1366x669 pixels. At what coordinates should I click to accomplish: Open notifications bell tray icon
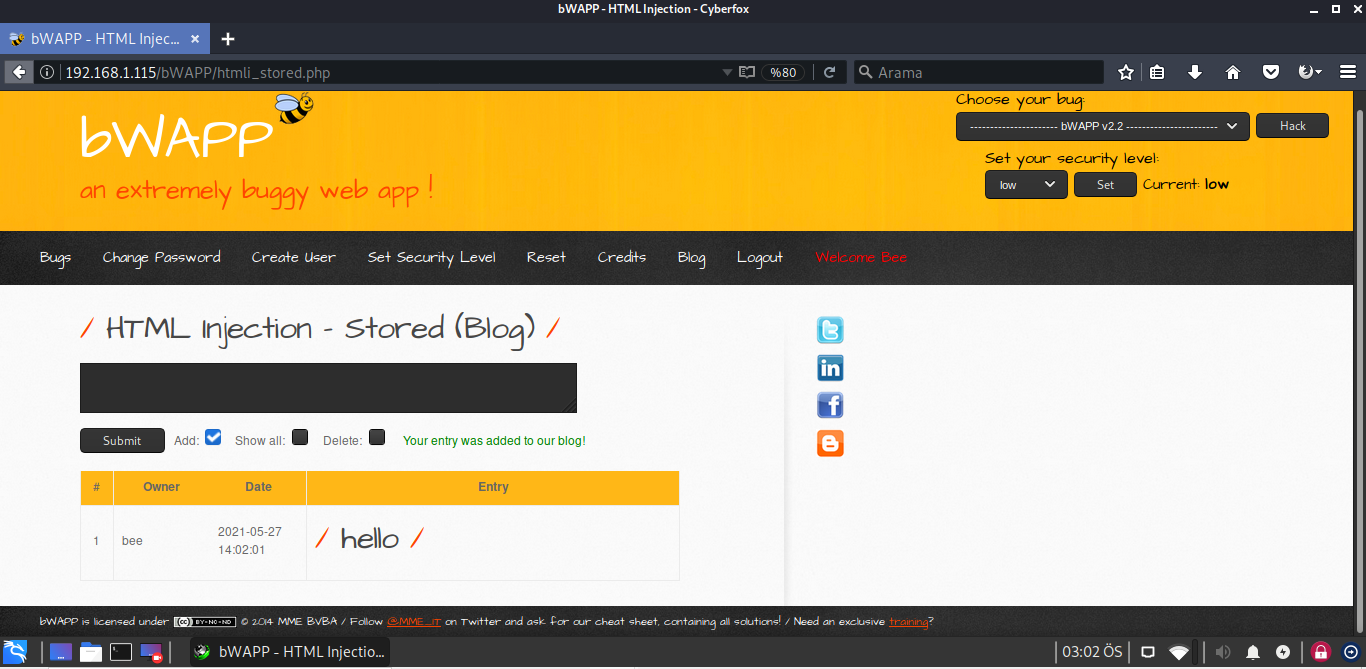(1253, 653)
